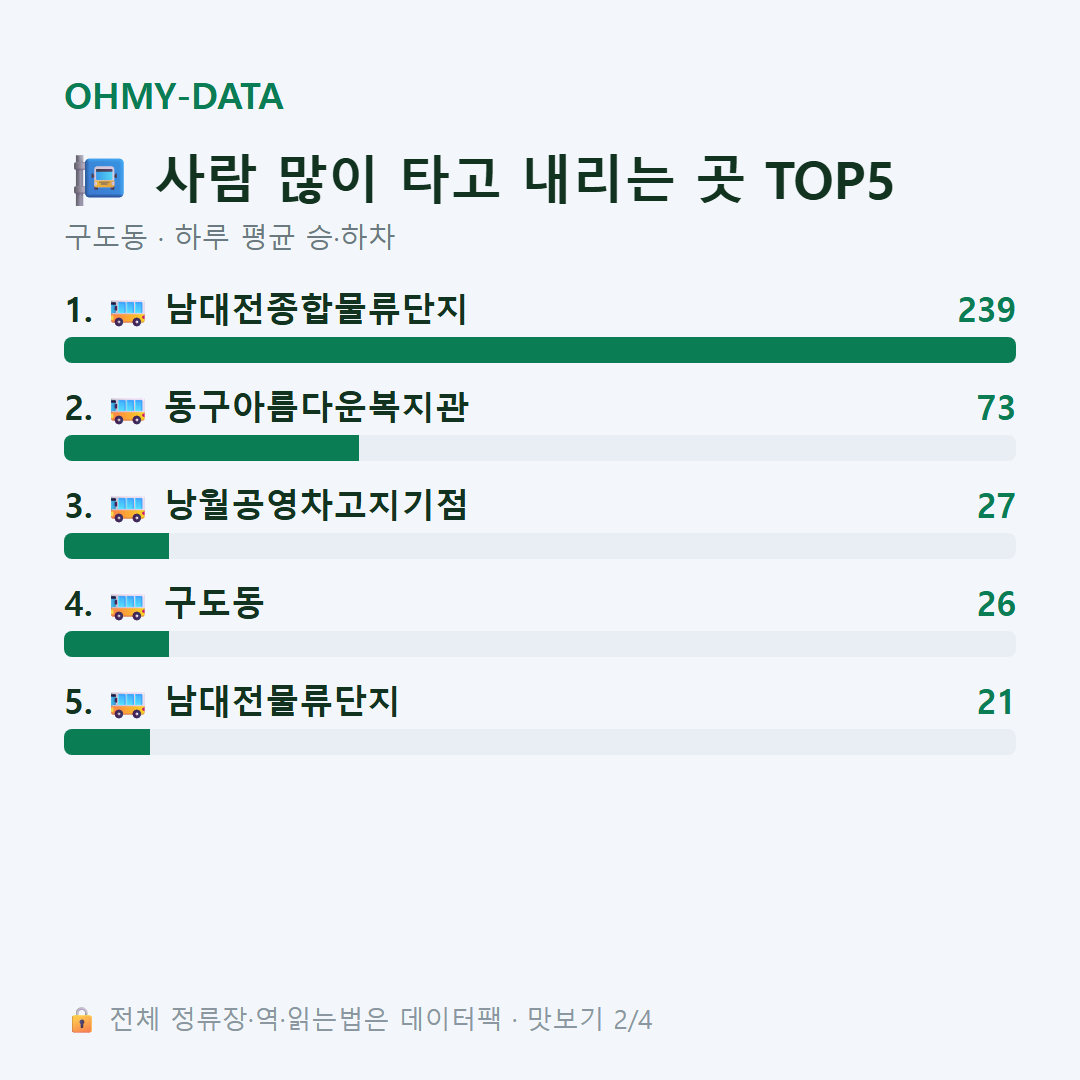Click the bus icon beside 남대전종합물류단지
1080x1080 pixels.
[128, 311]
